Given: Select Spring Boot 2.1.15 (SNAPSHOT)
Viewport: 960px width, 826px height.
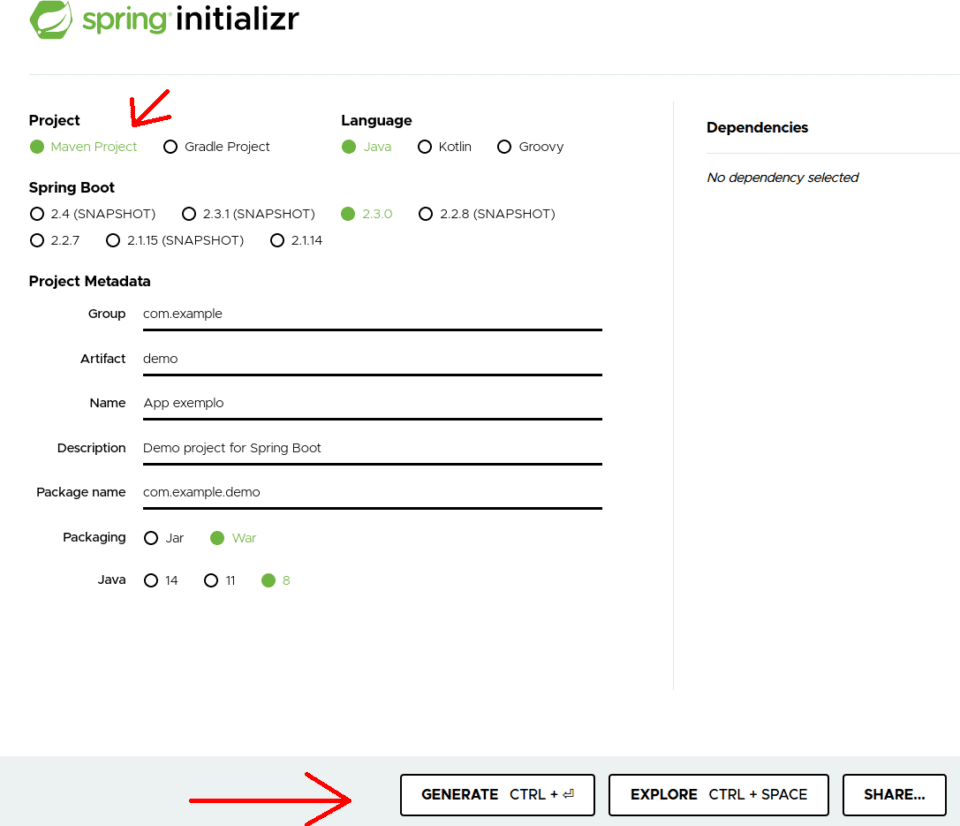Looking at the screenshot, I should pos(174,241).
